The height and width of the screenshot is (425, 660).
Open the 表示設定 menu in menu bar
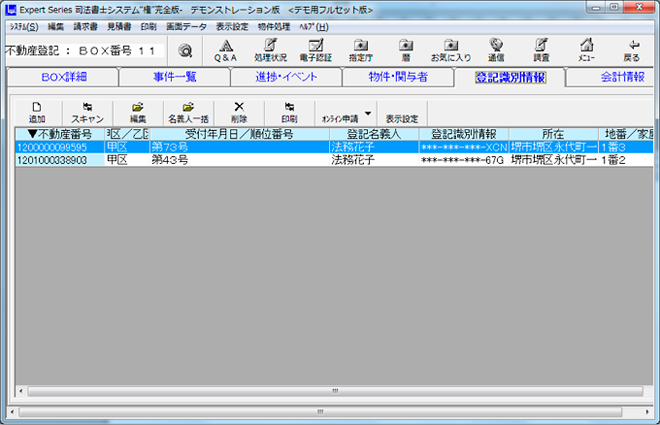[x=232, y=26]
